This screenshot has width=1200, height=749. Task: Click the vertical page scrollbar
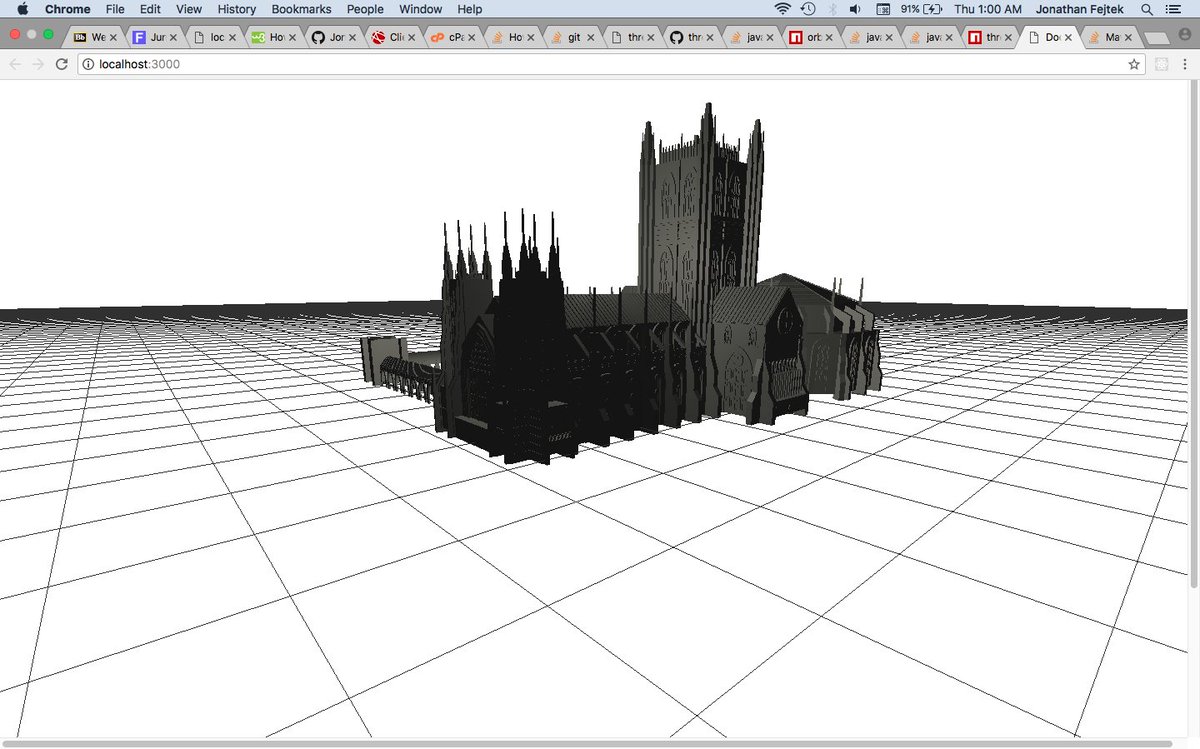1194,333
